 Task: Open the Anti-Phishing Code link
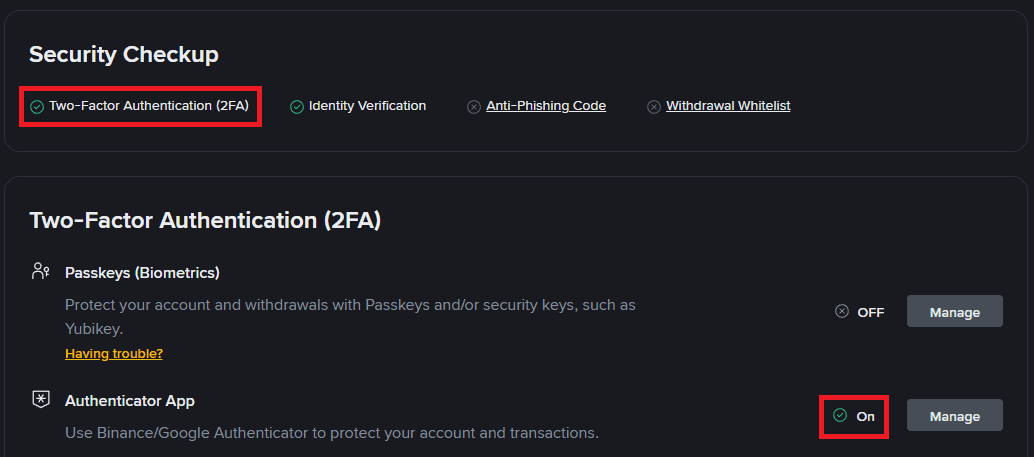(x=546, y=106)
